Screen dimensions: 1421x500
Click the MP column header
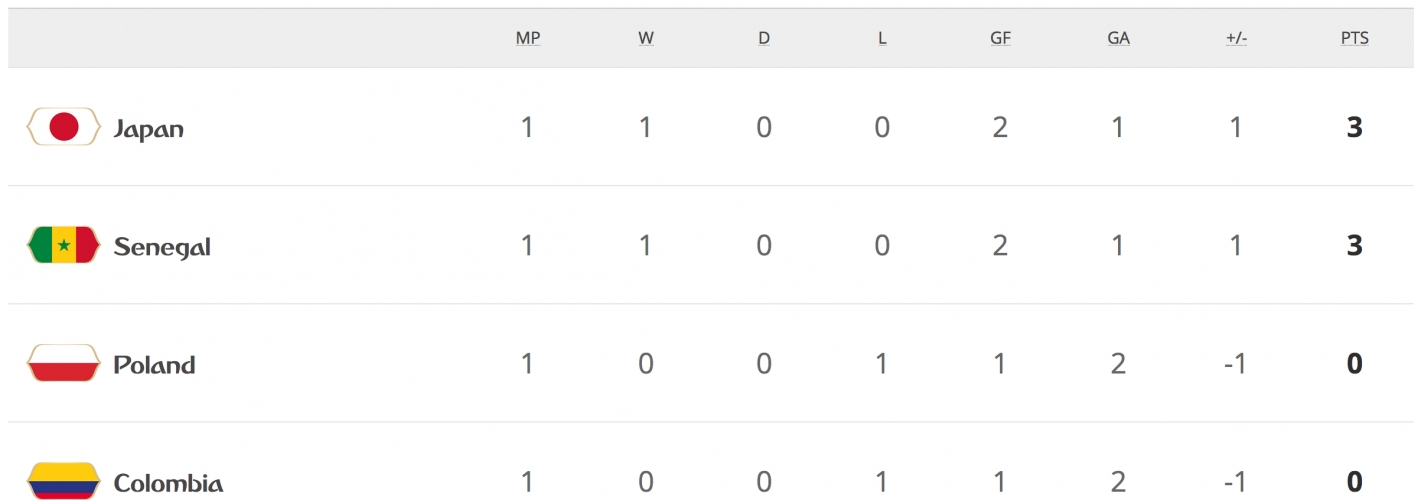[x=528, y=38]
